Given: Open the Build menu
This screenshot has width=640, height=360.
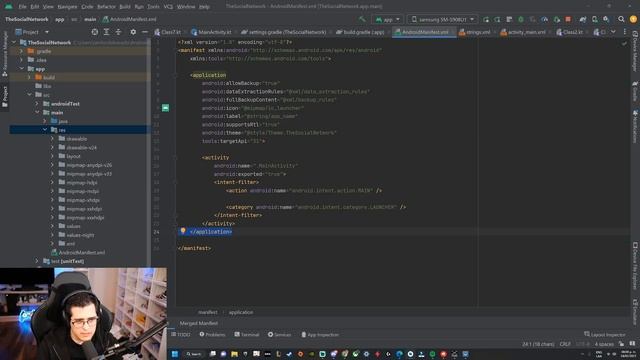Looking at the screenshot, I should click(x=125, y=7).
